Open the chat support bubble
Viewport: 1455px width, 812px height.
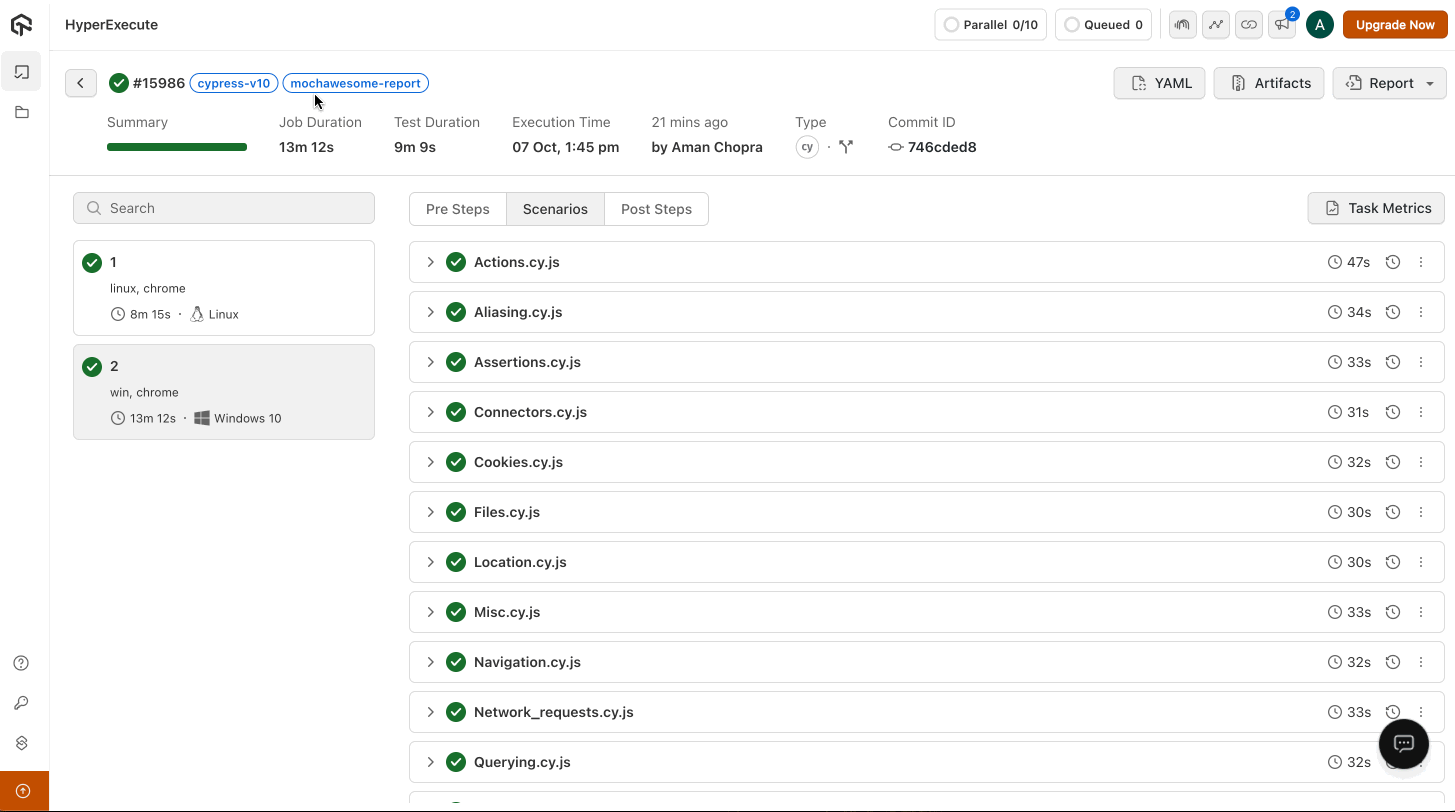pos(1403,743)
